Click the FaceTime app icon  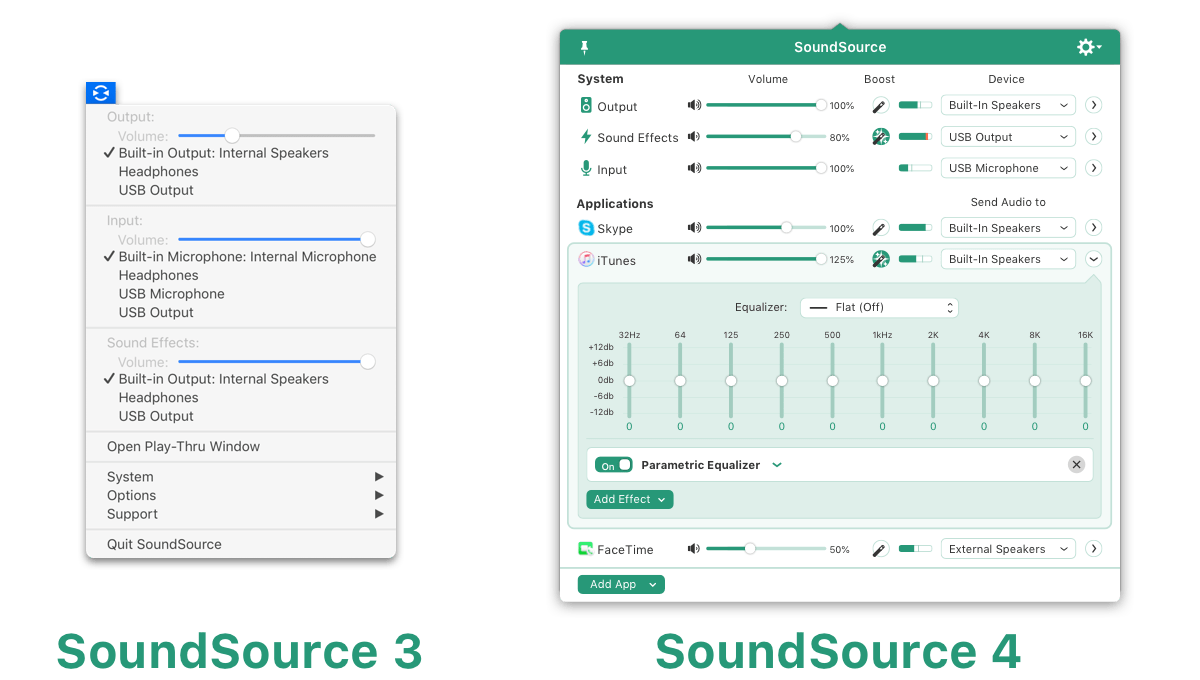click(585, 549)
